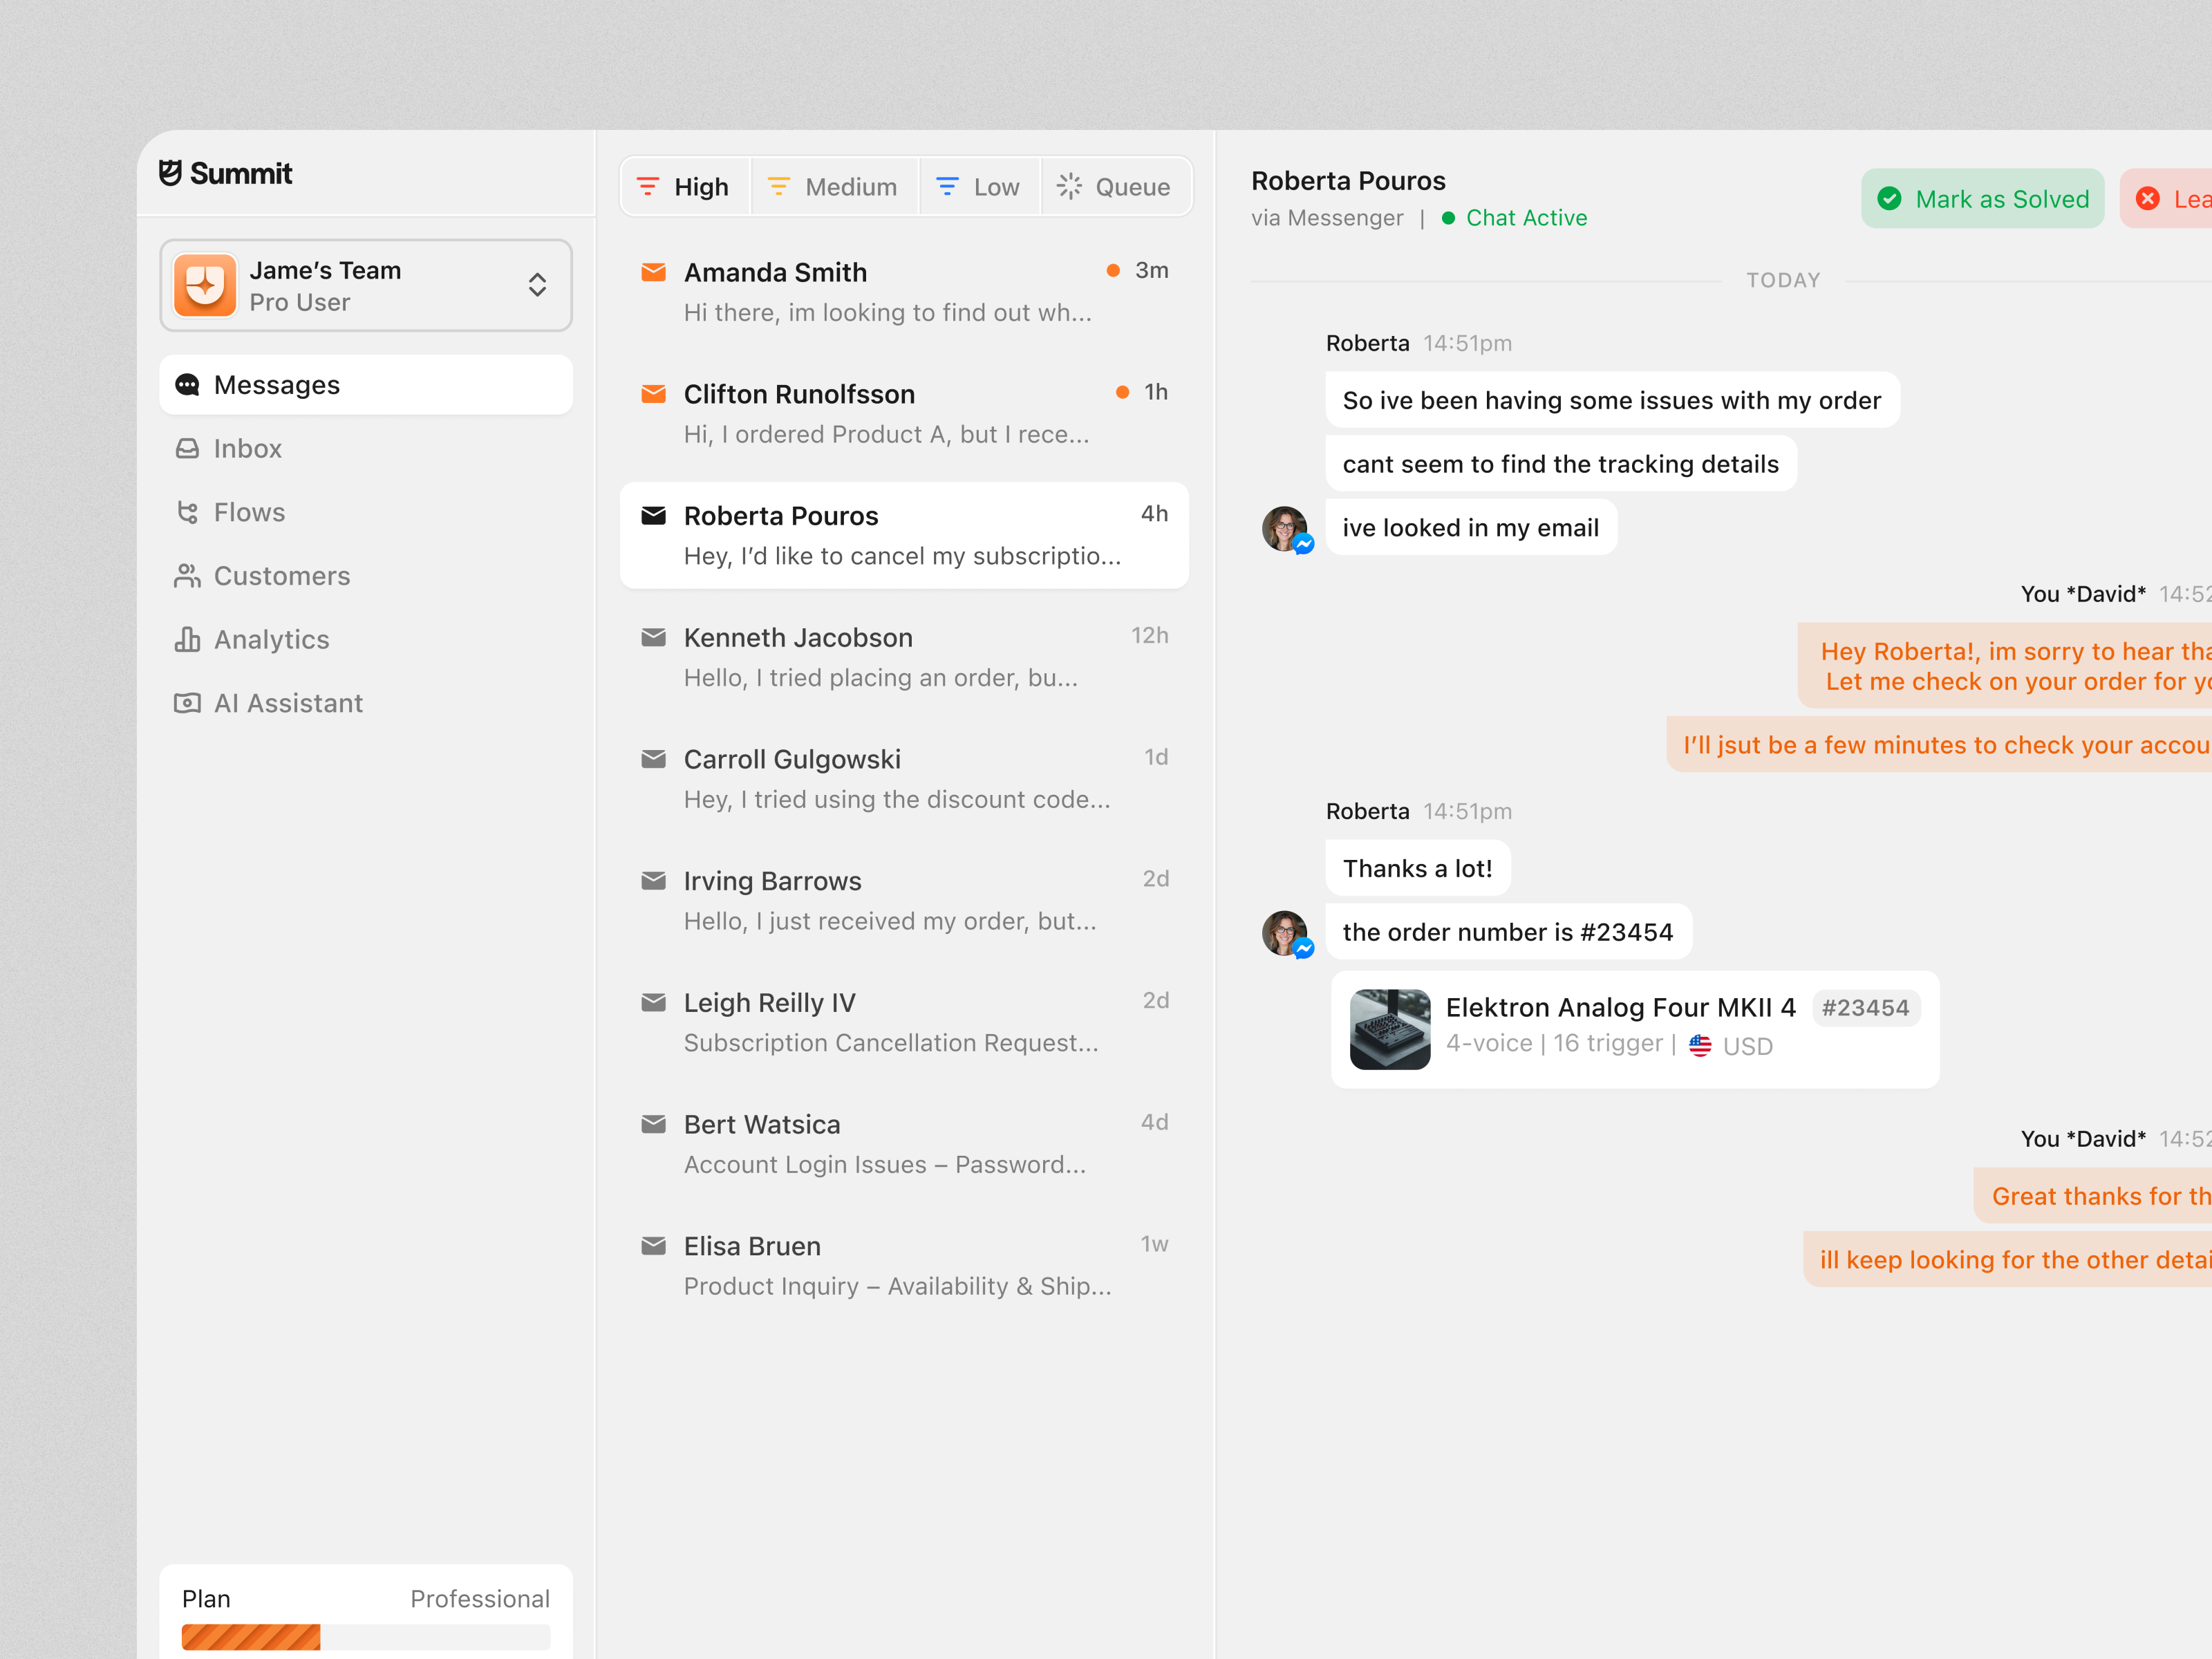Click 'via Messenger' in the chat header

(x=1327, y=218)
